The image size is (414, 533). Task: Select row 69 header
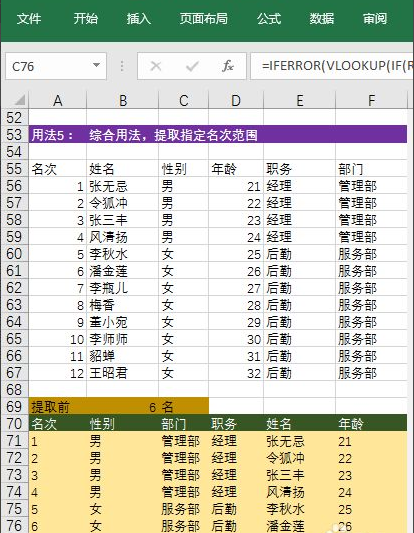click(14, 407)
